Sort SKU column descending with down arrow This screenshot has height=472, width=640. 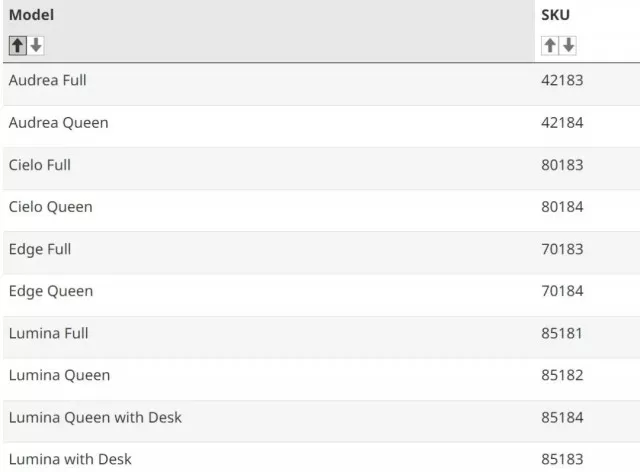(568, 45)
